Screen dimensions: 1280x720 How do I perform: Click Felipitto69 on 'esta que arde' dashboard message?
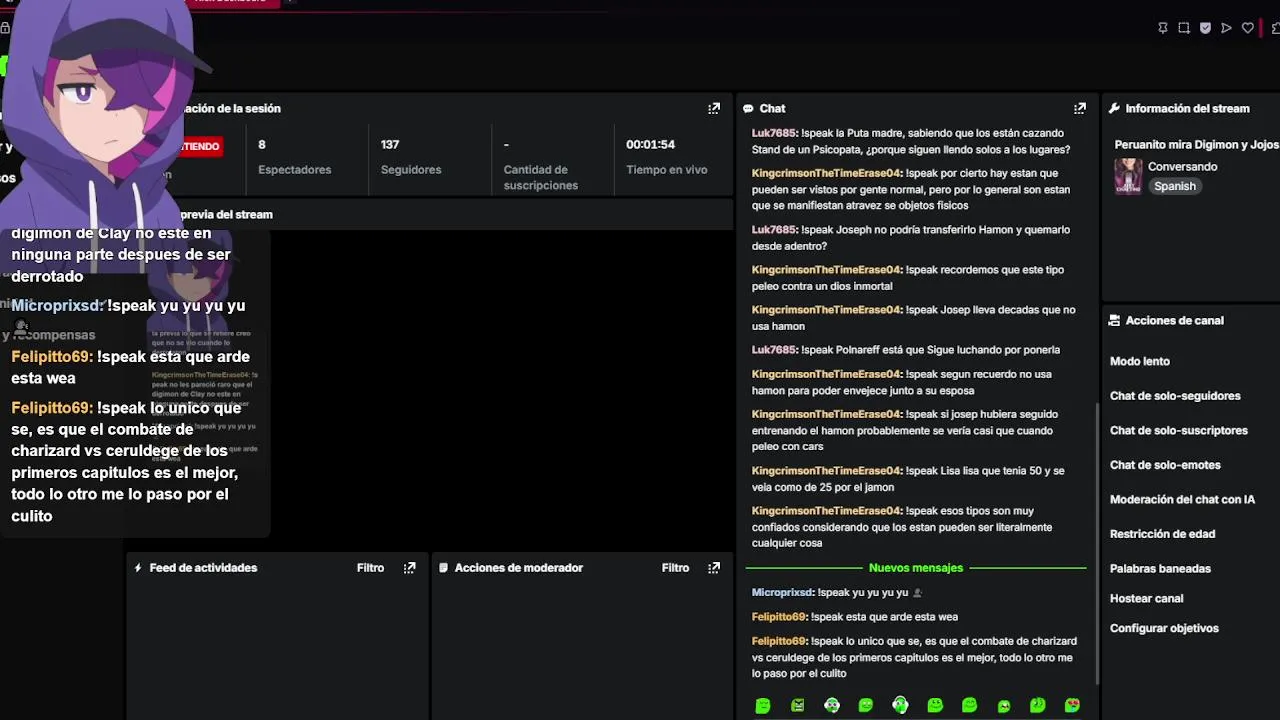pos(779,617)
